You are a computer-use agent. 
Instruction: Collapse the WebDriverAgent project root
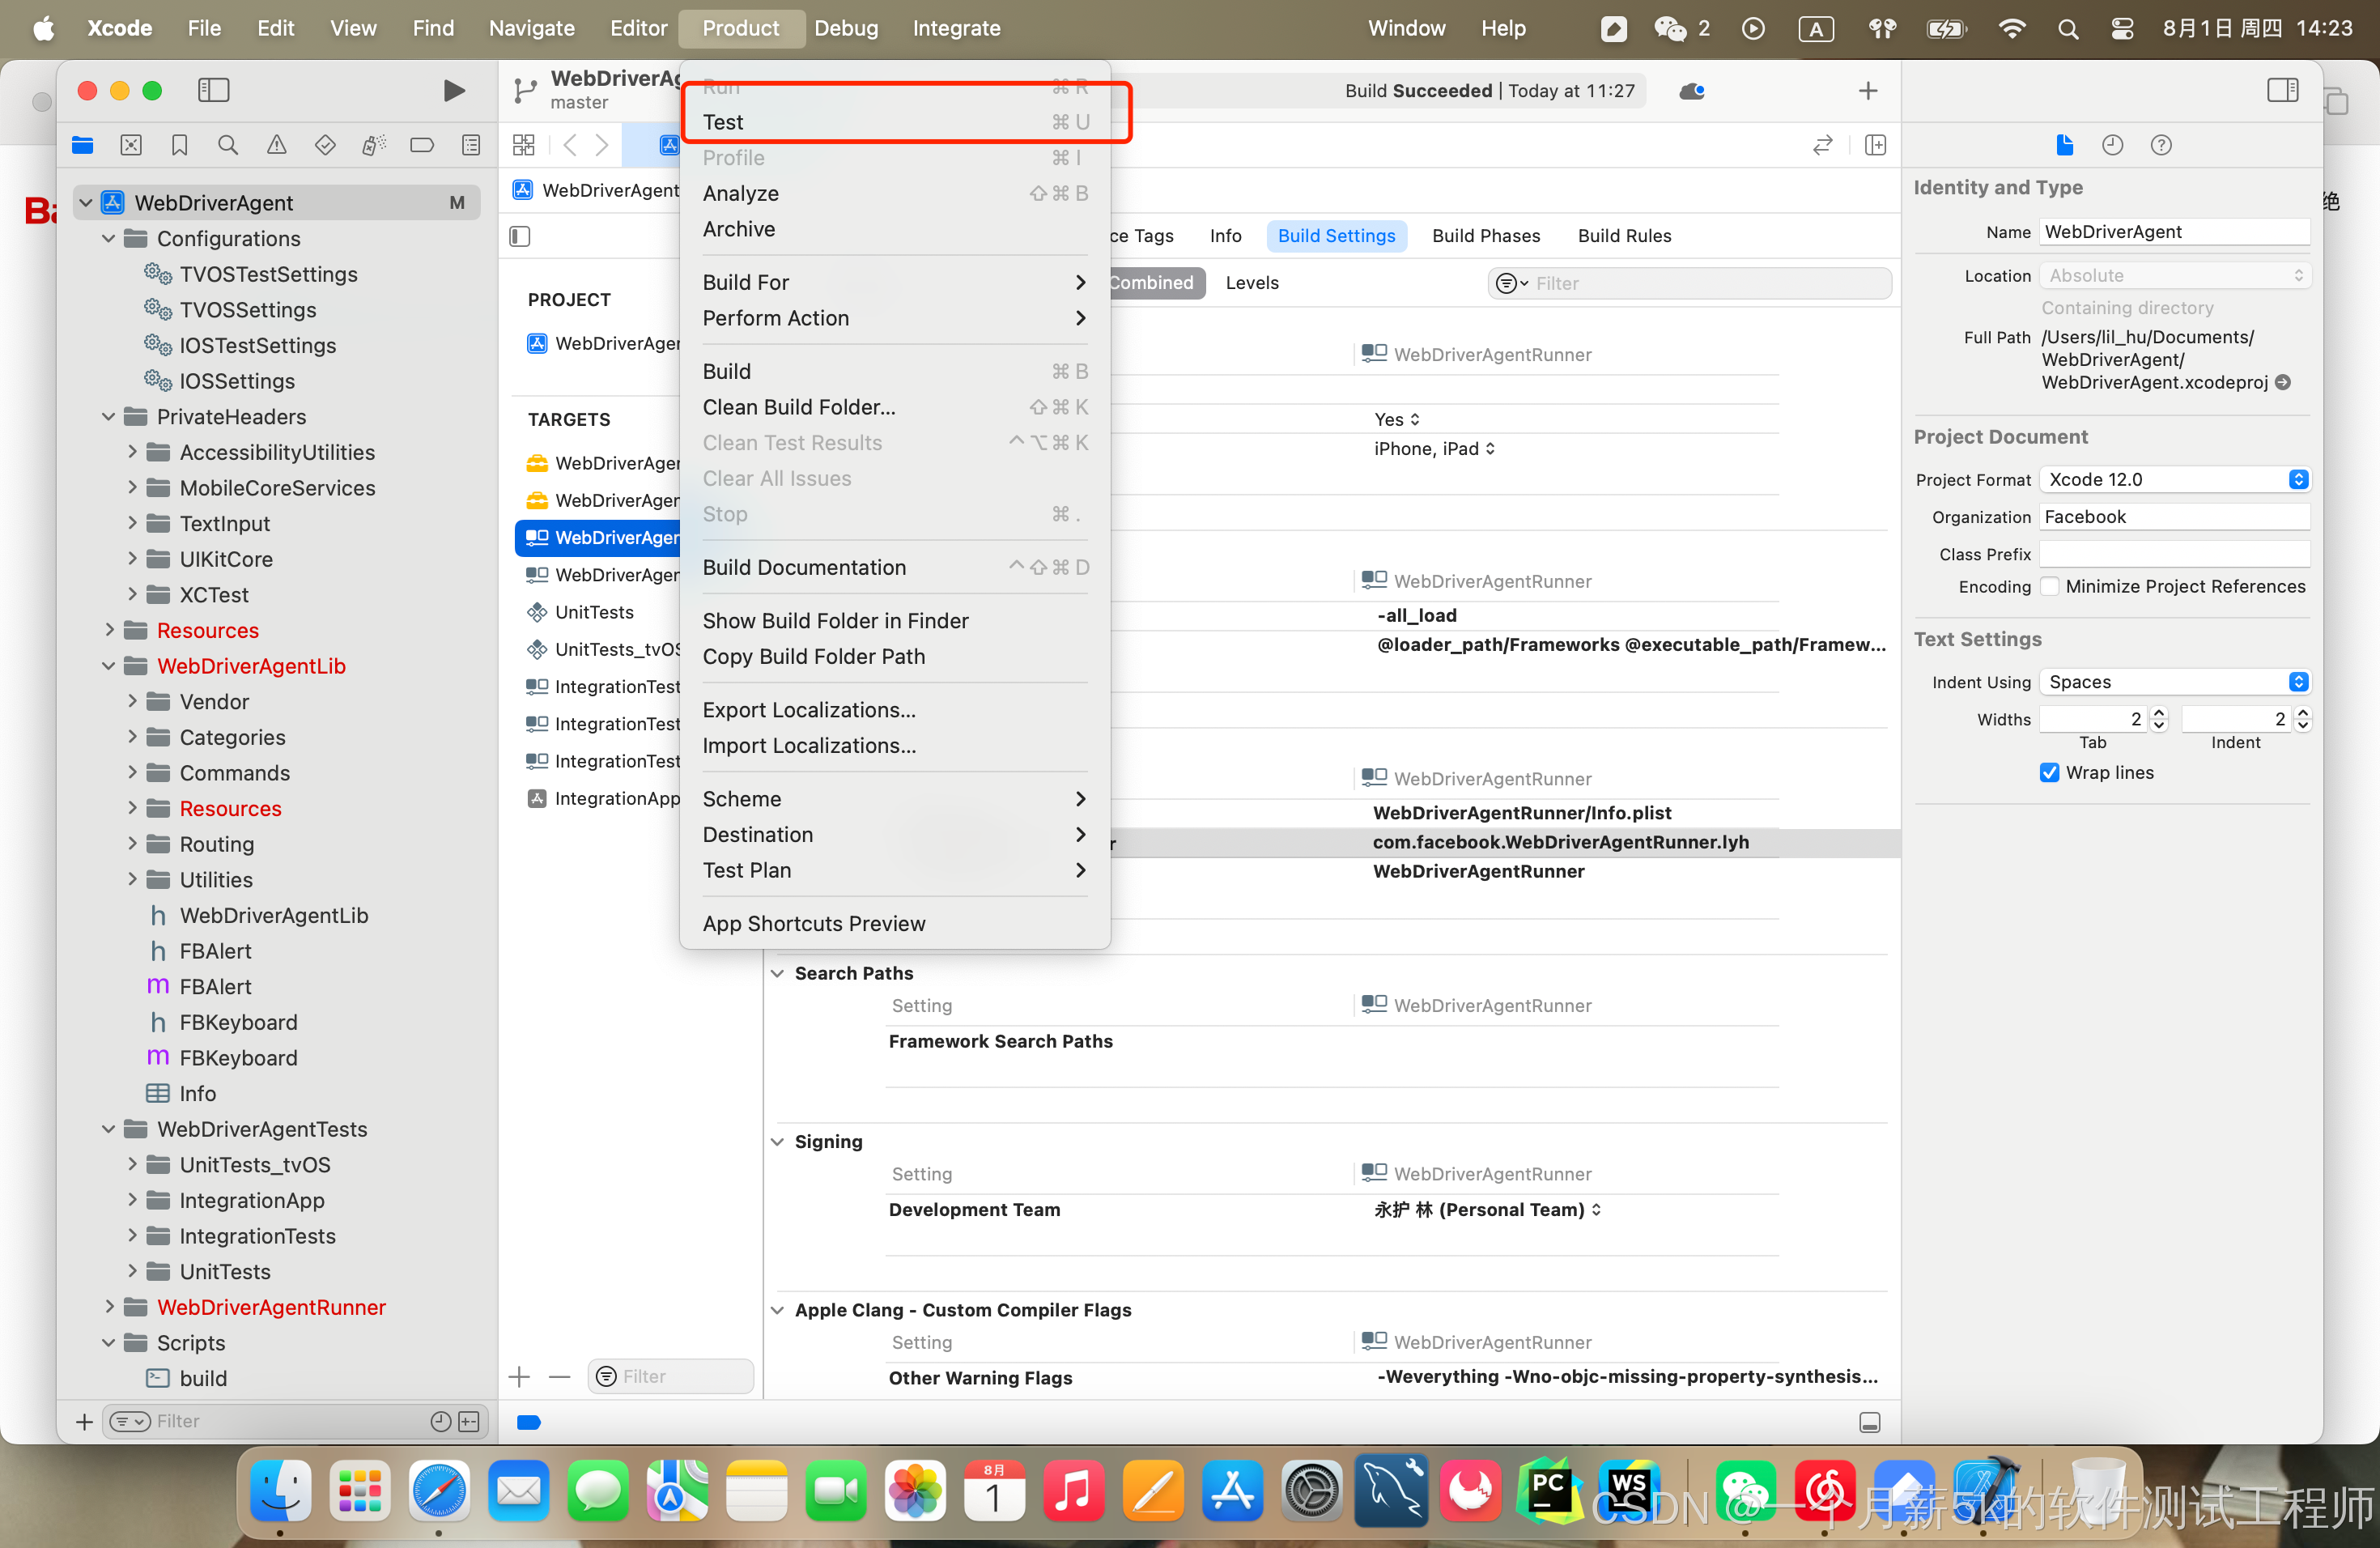tap(86, 203)
